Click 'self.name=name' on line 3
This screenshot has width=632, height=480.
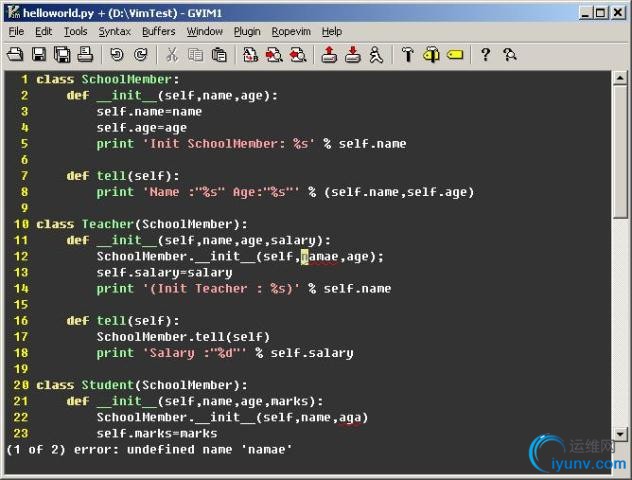click(x=149, y=111)
